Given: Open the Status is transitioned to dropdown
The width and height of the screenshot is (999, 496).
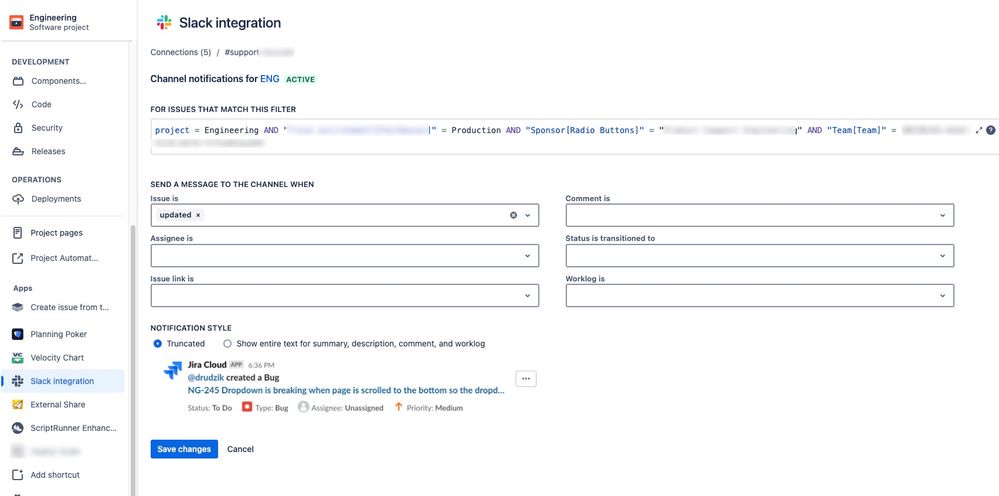Looking at the screenshot, I should (759, 255).
